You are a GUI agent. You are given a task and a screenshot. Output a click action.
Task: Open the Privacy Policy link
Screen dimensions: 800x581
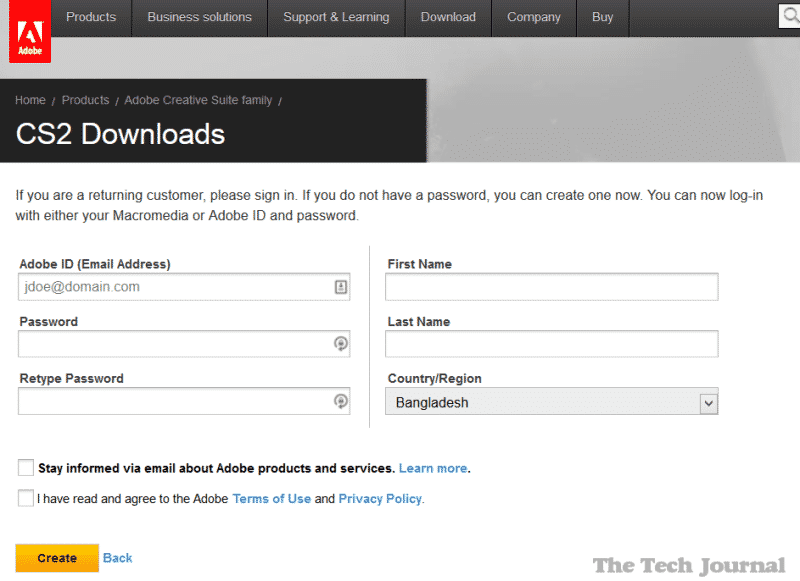click(380, 498)
